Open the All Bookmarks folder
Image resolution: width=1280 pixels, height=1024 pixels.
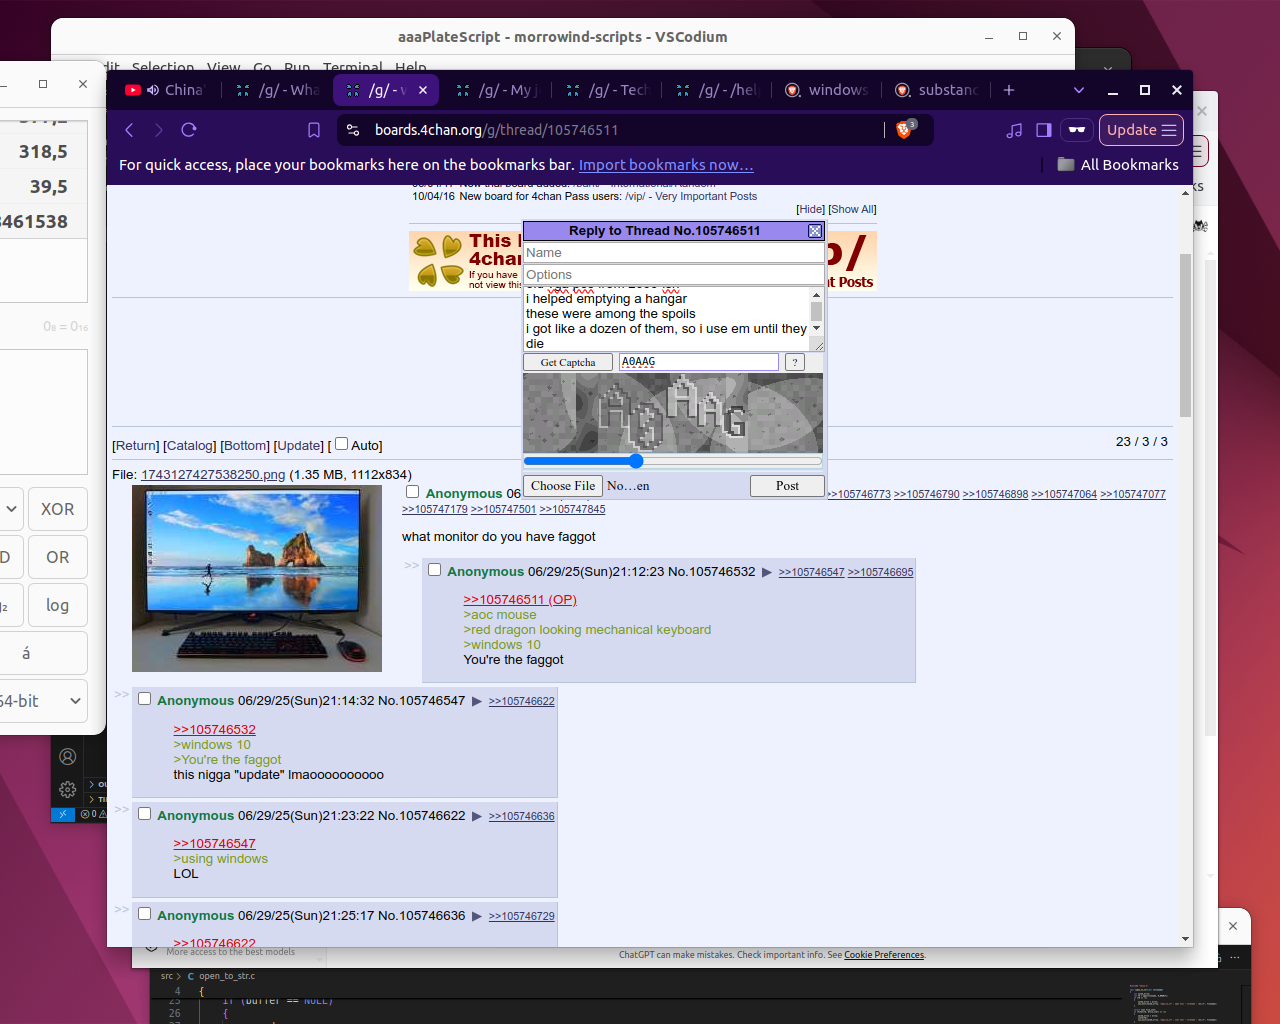click(1118, 165)
